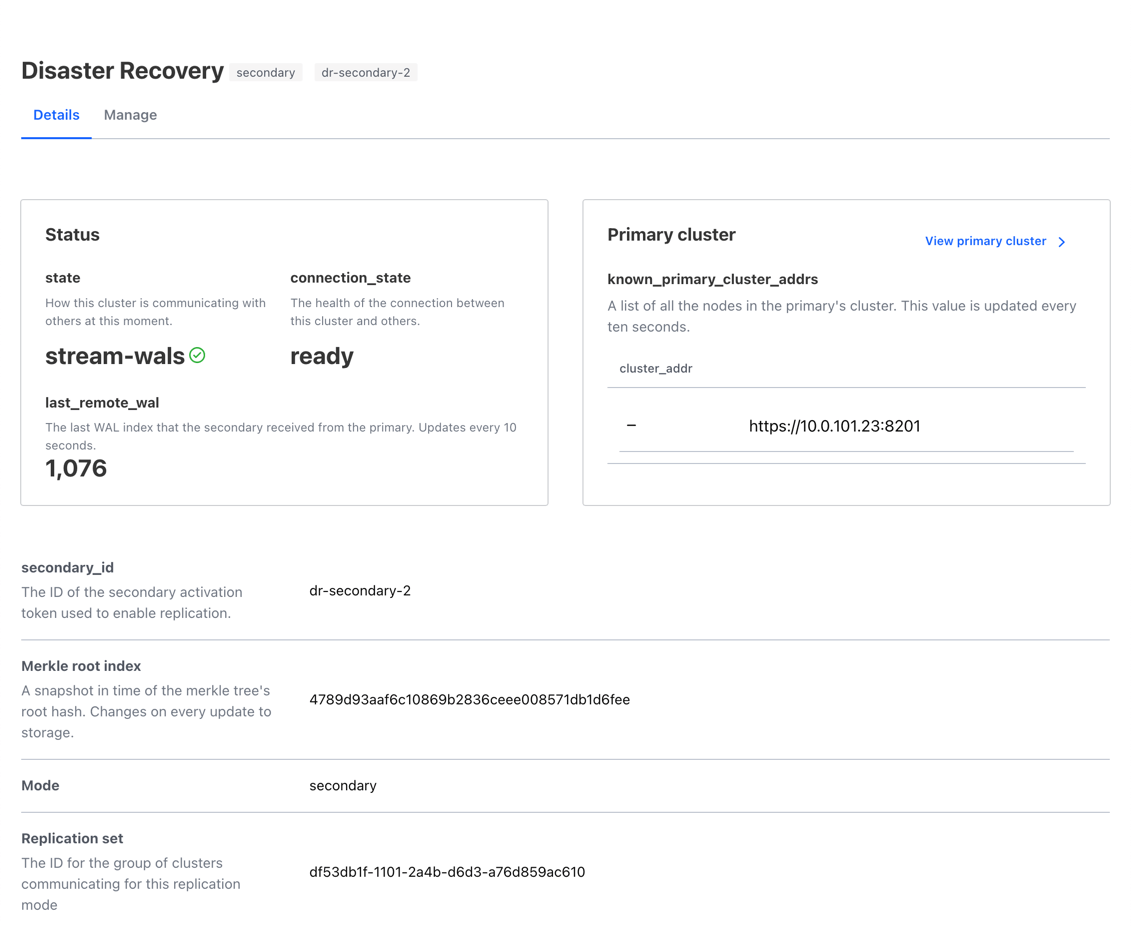Switch to the Manage tab

point(130,115)
